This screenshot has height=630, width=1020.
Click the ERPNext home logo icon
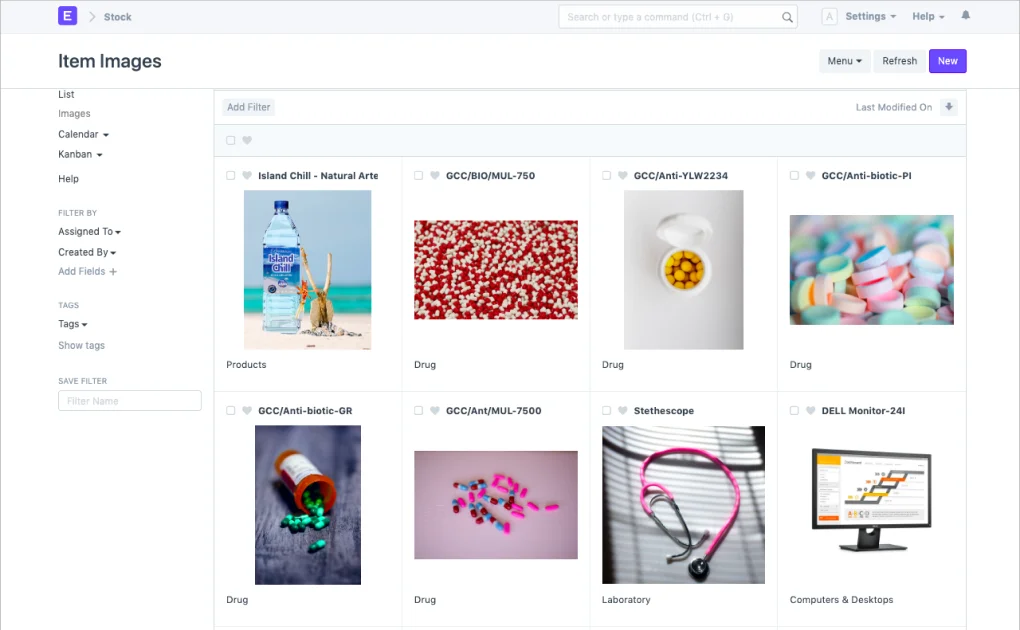point(67,16)
